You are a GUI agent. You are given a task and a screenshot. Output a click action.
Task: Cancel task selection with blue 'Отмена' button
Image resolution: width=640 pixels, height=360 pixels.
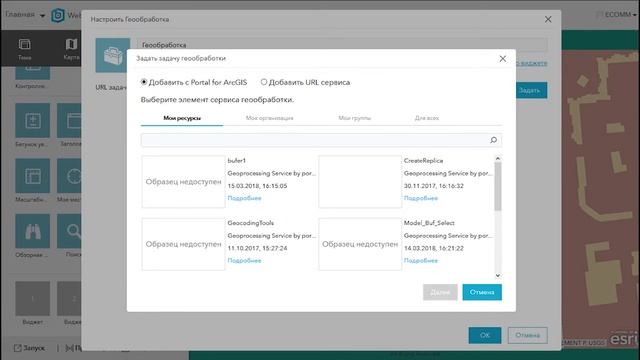point(482,292)
